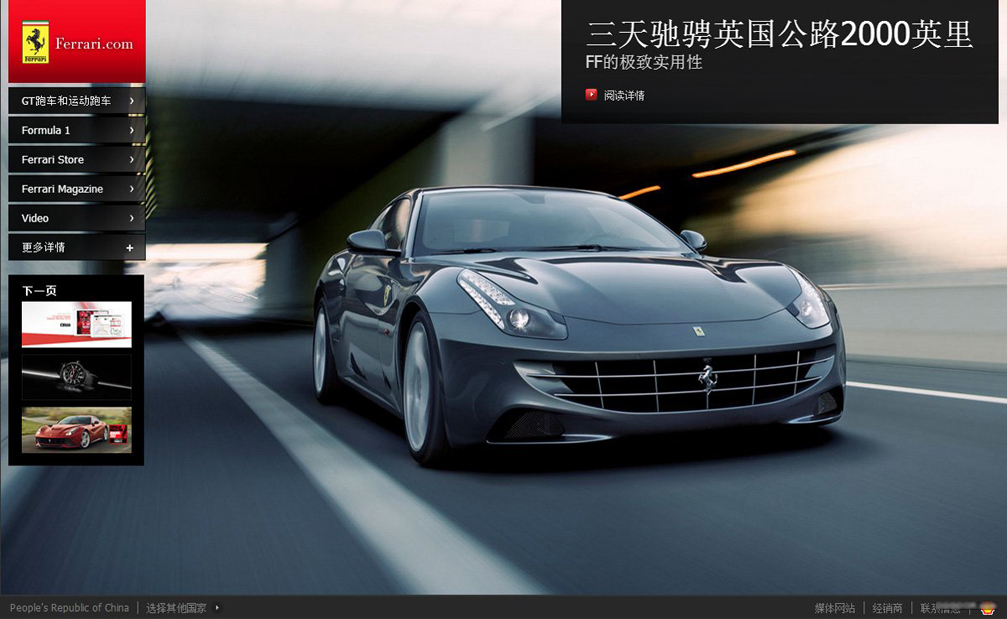Image resolution: width=1007 pixels, height=619 pixels.
Task: Click the plus icon on 更多详情
Action: point(130,248)
